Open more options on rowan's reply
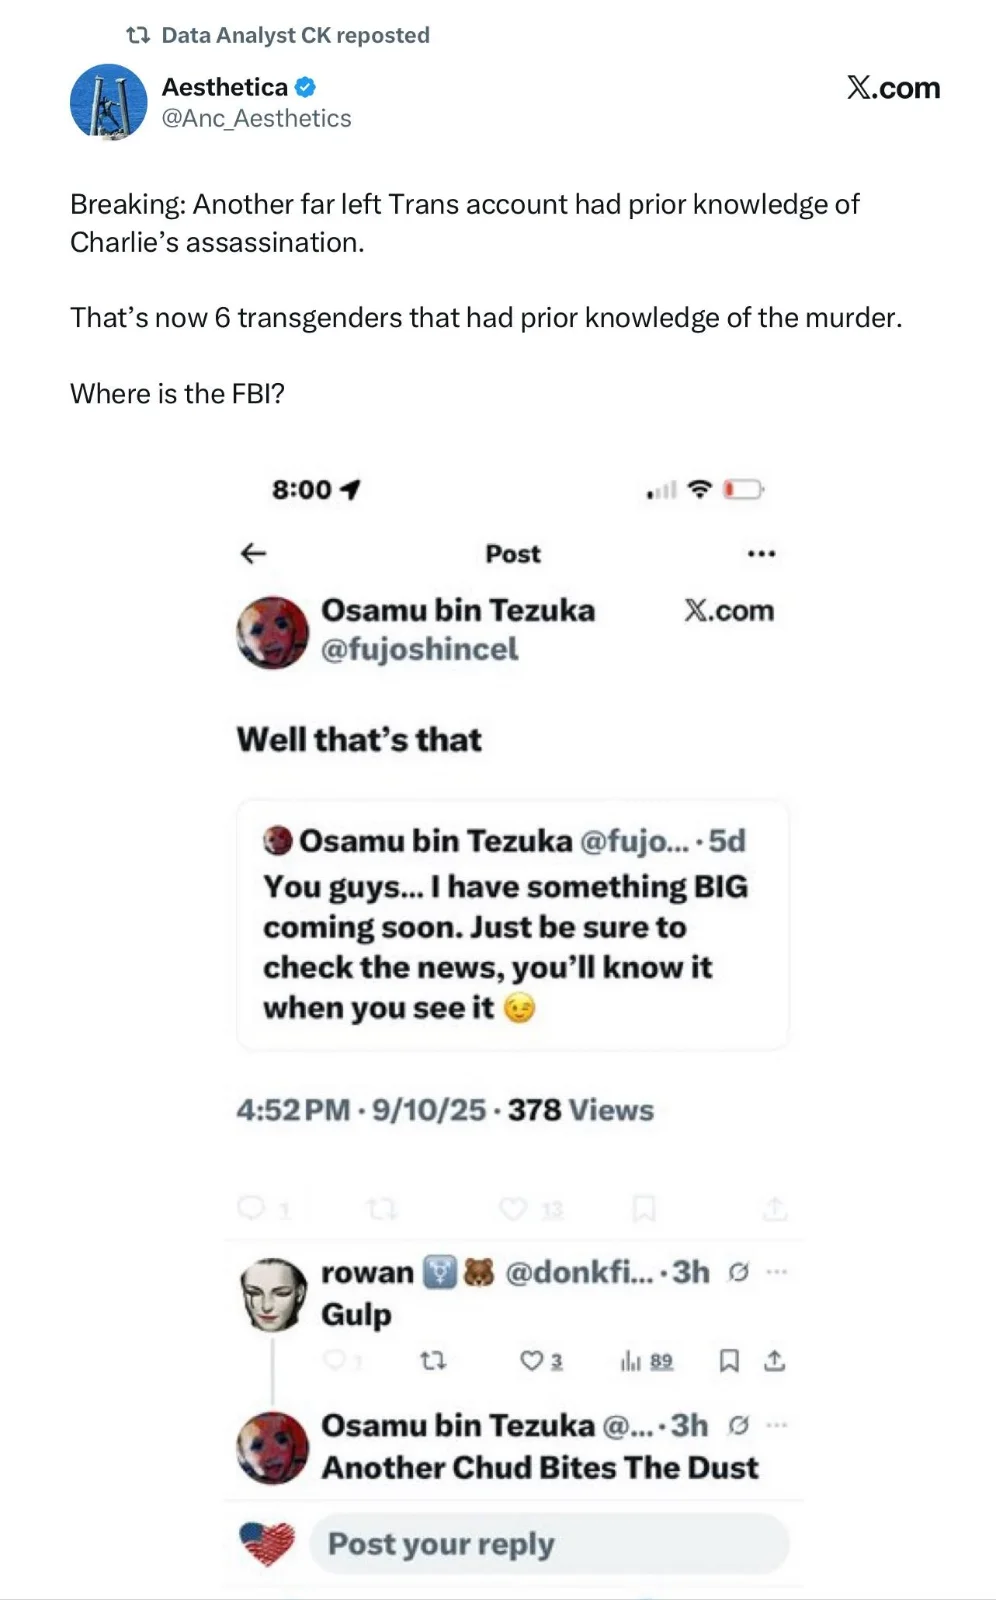 click(x=777, y=1272)
